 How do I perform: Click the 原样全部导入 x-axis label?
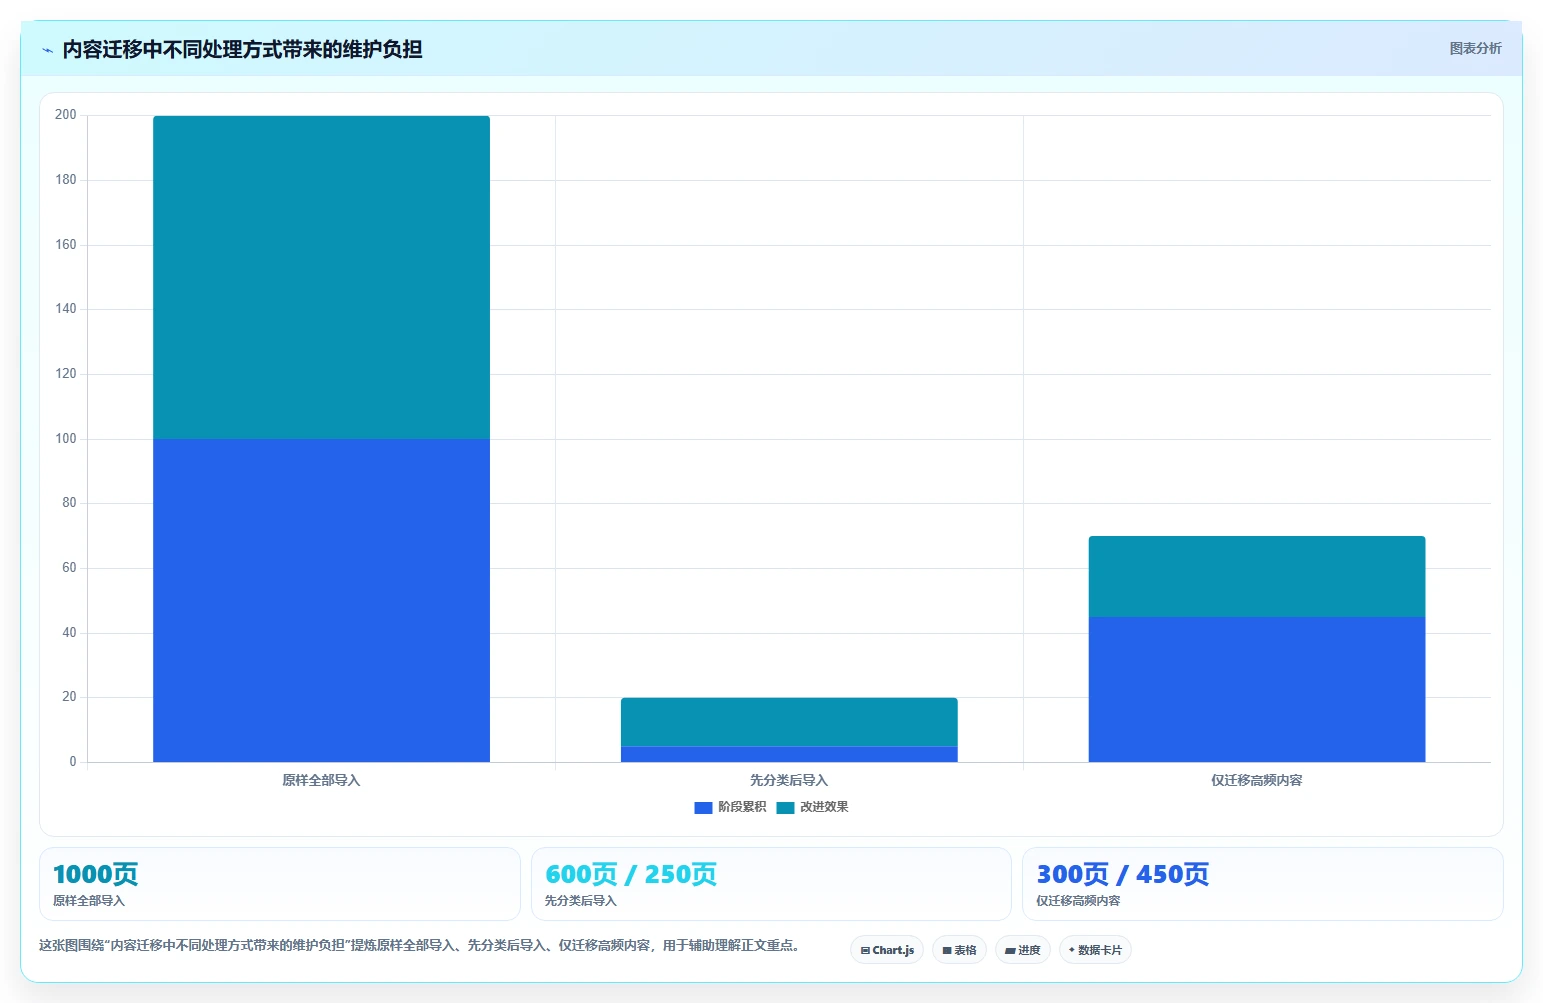point(321,780)
